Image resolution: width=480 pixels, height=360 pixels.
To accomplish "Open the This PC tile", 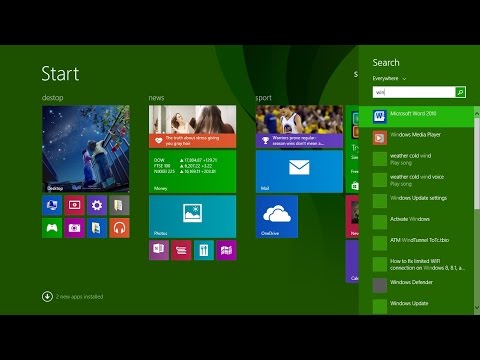I will click(x=52, y=205).
